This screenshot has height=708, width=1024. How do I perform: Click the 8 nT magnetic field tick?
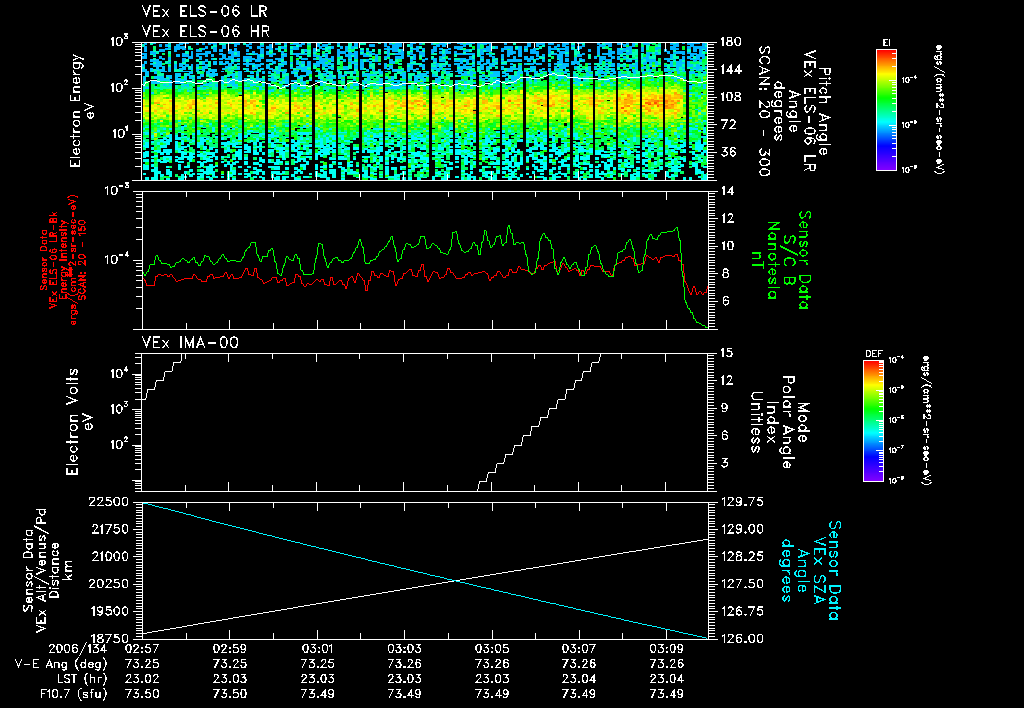pyautogui.click(x=724, y=274)
